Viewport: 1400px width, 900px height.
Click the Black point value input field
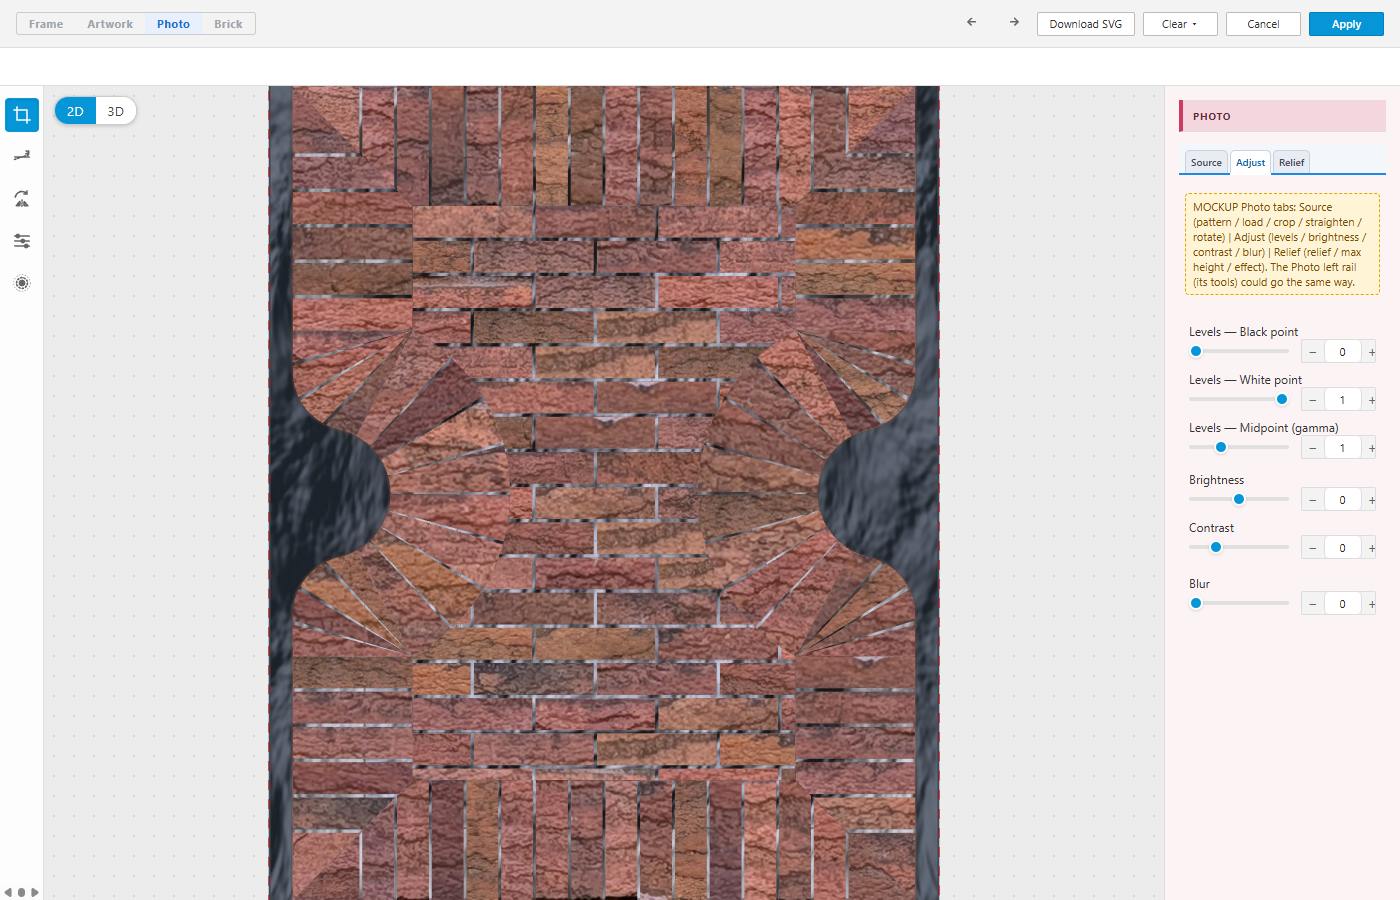click(1343, 352)
